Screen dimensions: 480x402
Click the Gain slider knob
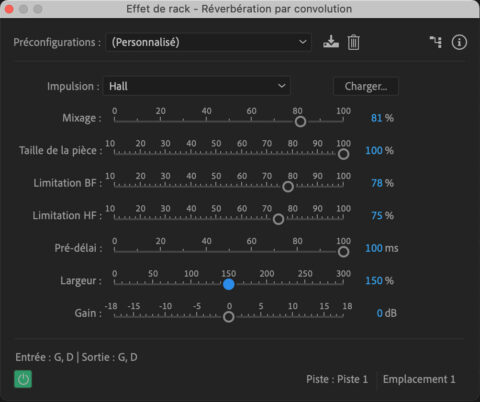point(229,317)
